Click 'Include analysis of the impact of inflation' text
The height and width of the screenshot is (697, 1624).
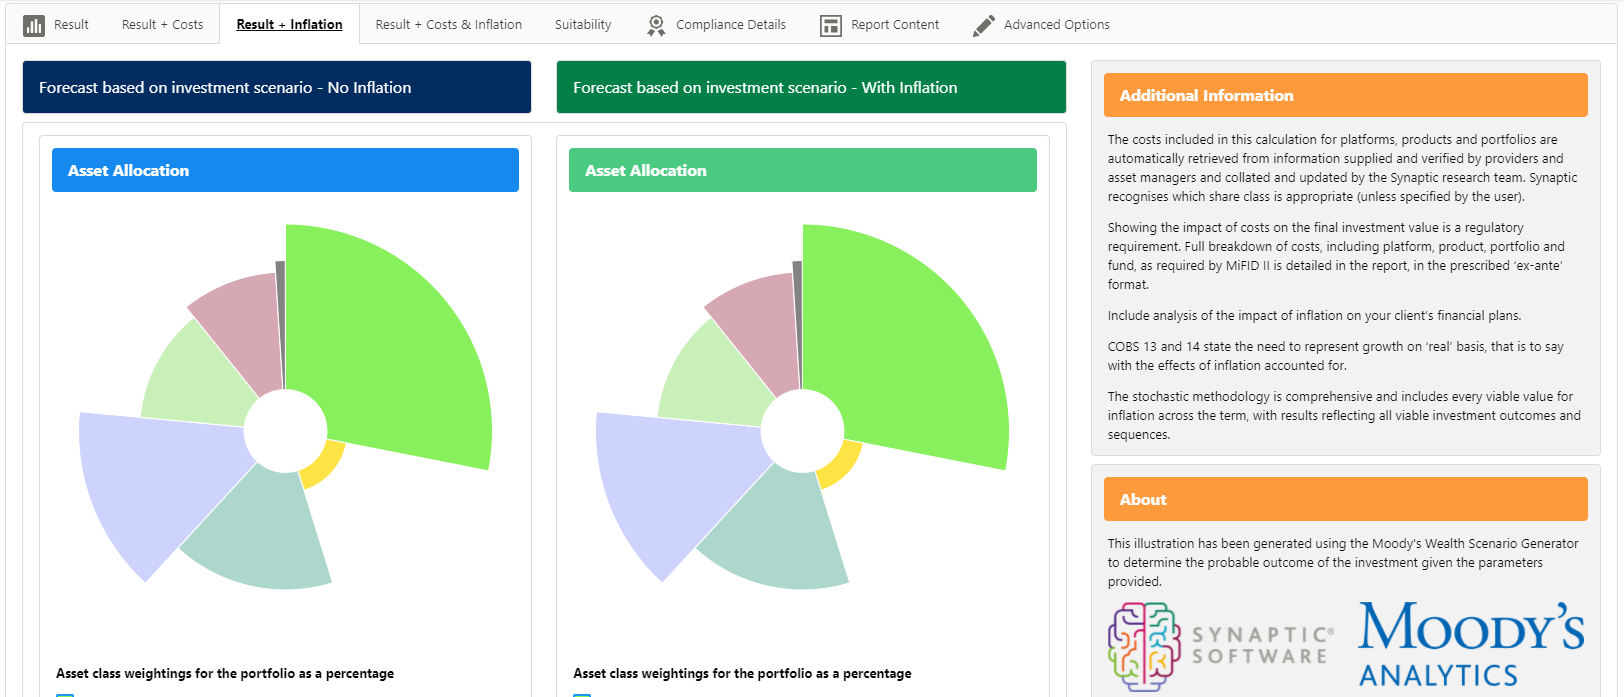(x=1314, y=315)
